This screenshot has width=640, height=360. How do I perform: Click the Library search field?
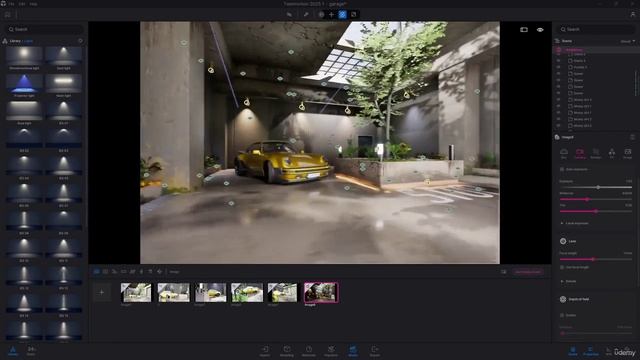[44, 29]
